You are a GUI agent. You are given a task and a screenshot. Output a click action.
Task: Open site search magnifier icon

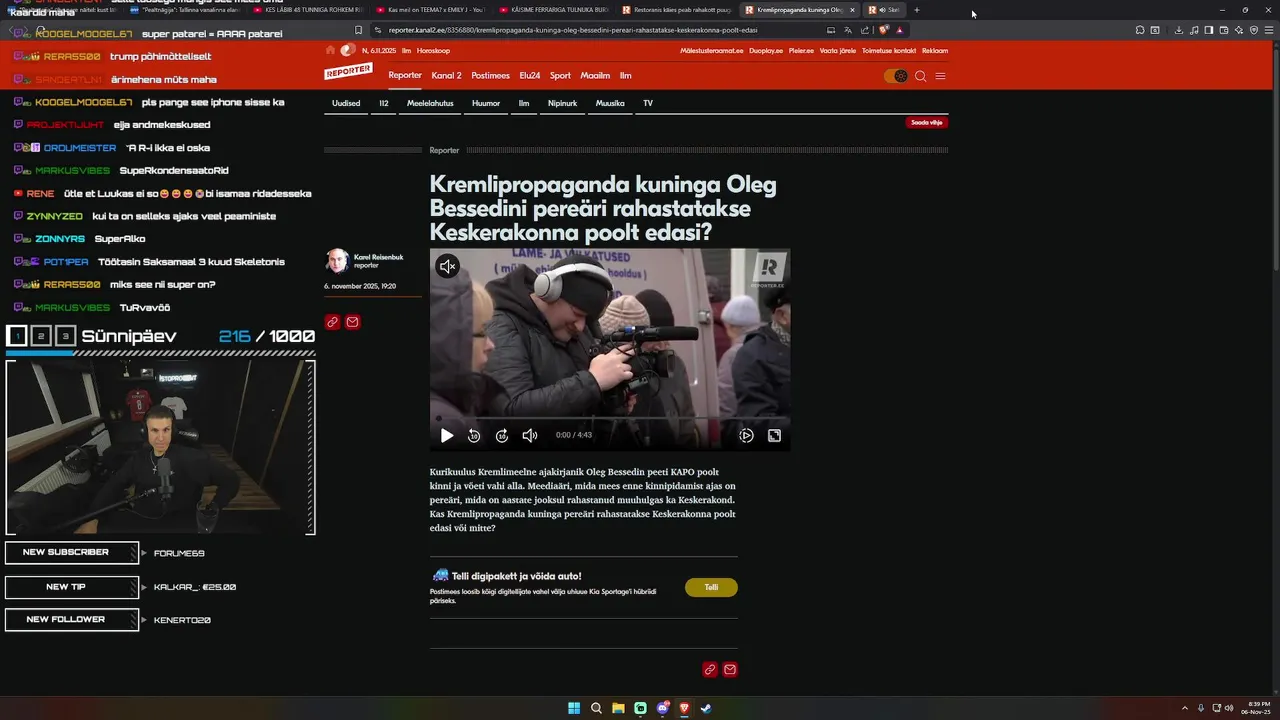[x=921, y=76]
